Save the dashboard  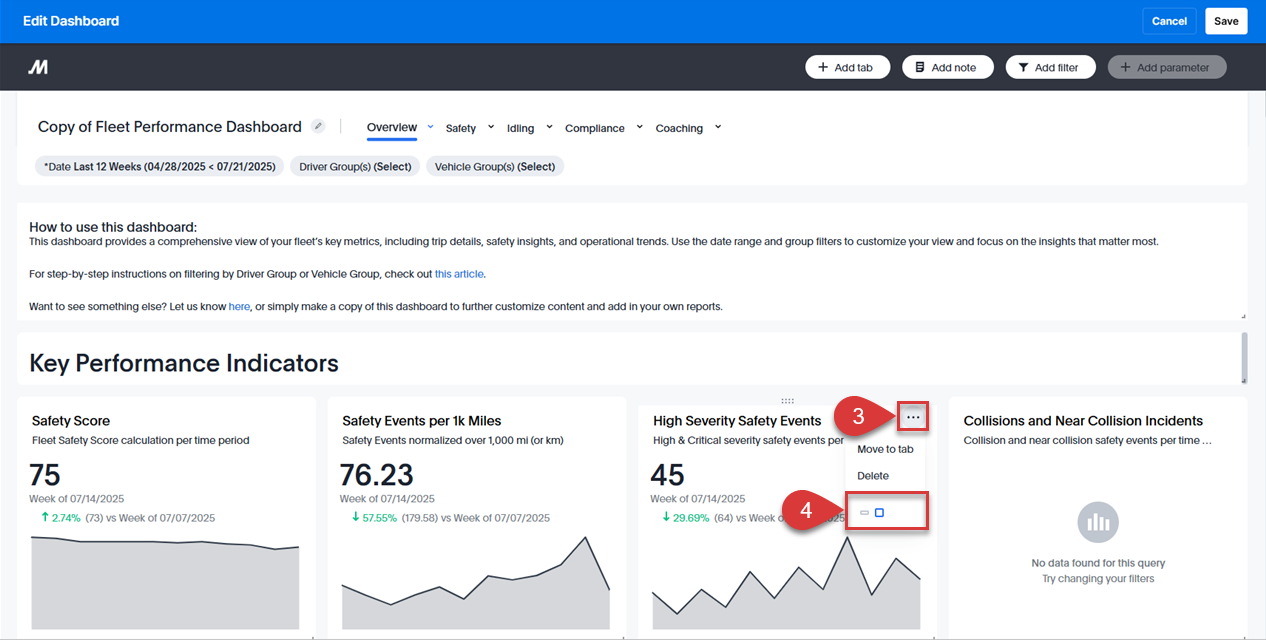click(1226, 21)
